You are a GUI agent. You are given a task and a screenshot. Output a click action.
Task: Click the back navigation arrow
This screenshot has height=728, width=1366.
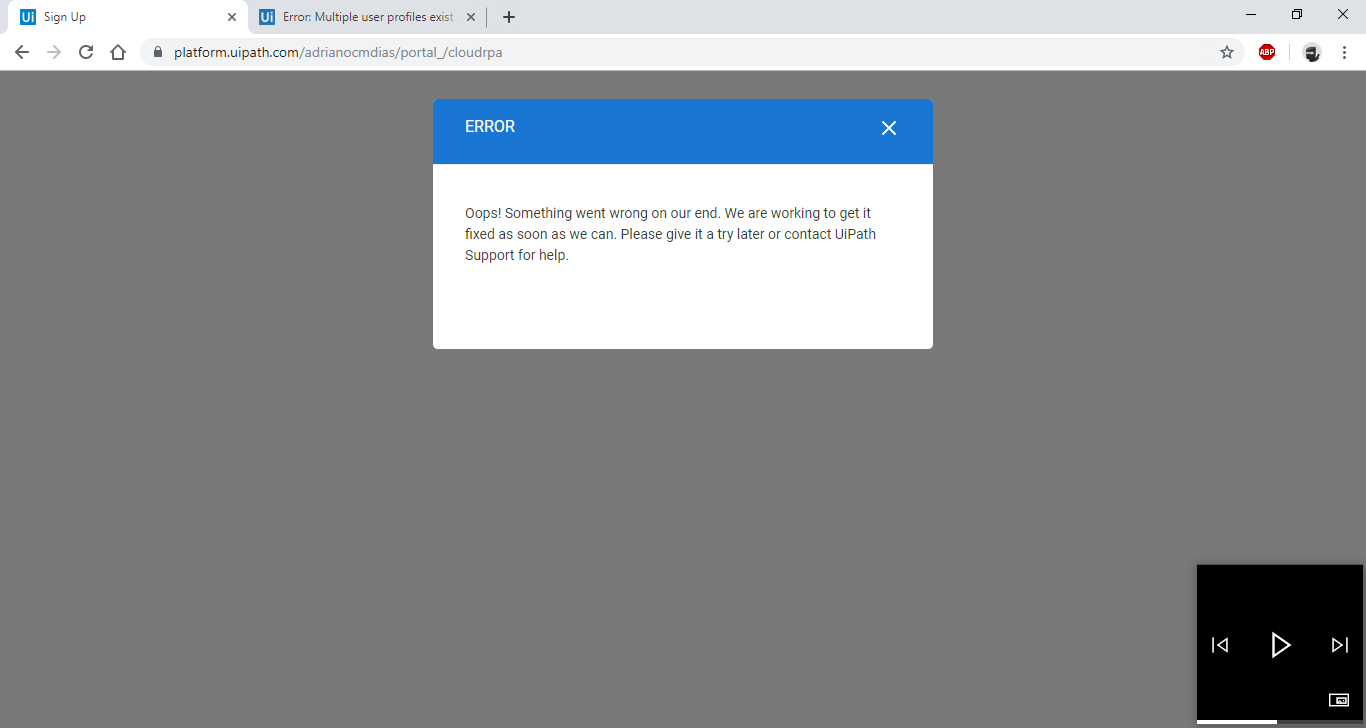click(21, 52)
